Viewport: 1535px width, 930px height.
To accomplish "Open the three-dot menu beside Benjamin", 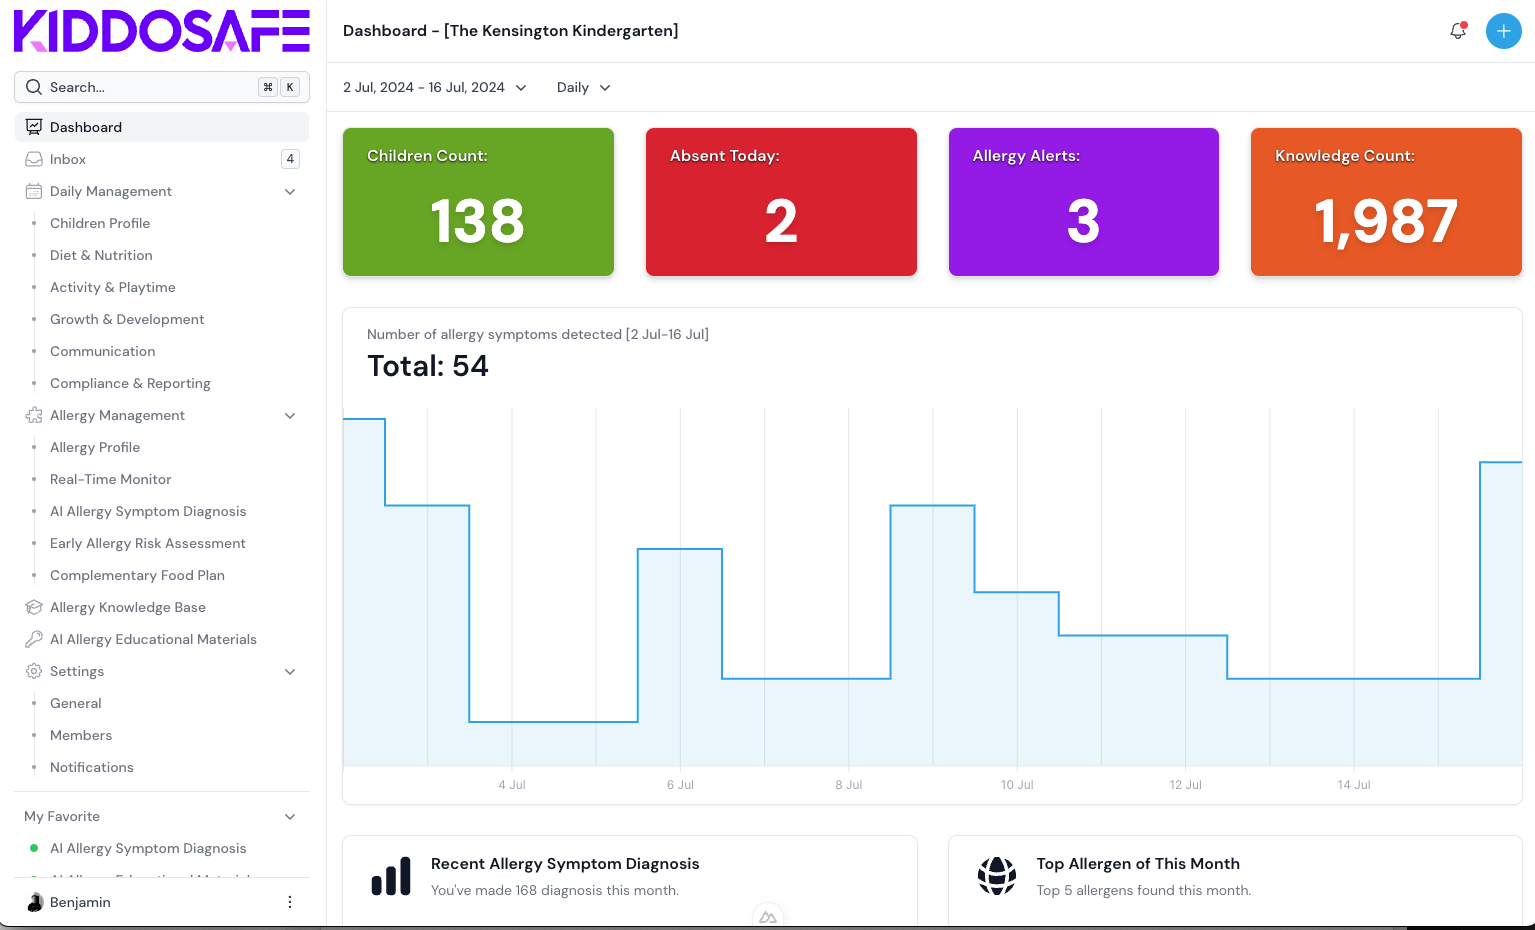I will pos(290,902).
